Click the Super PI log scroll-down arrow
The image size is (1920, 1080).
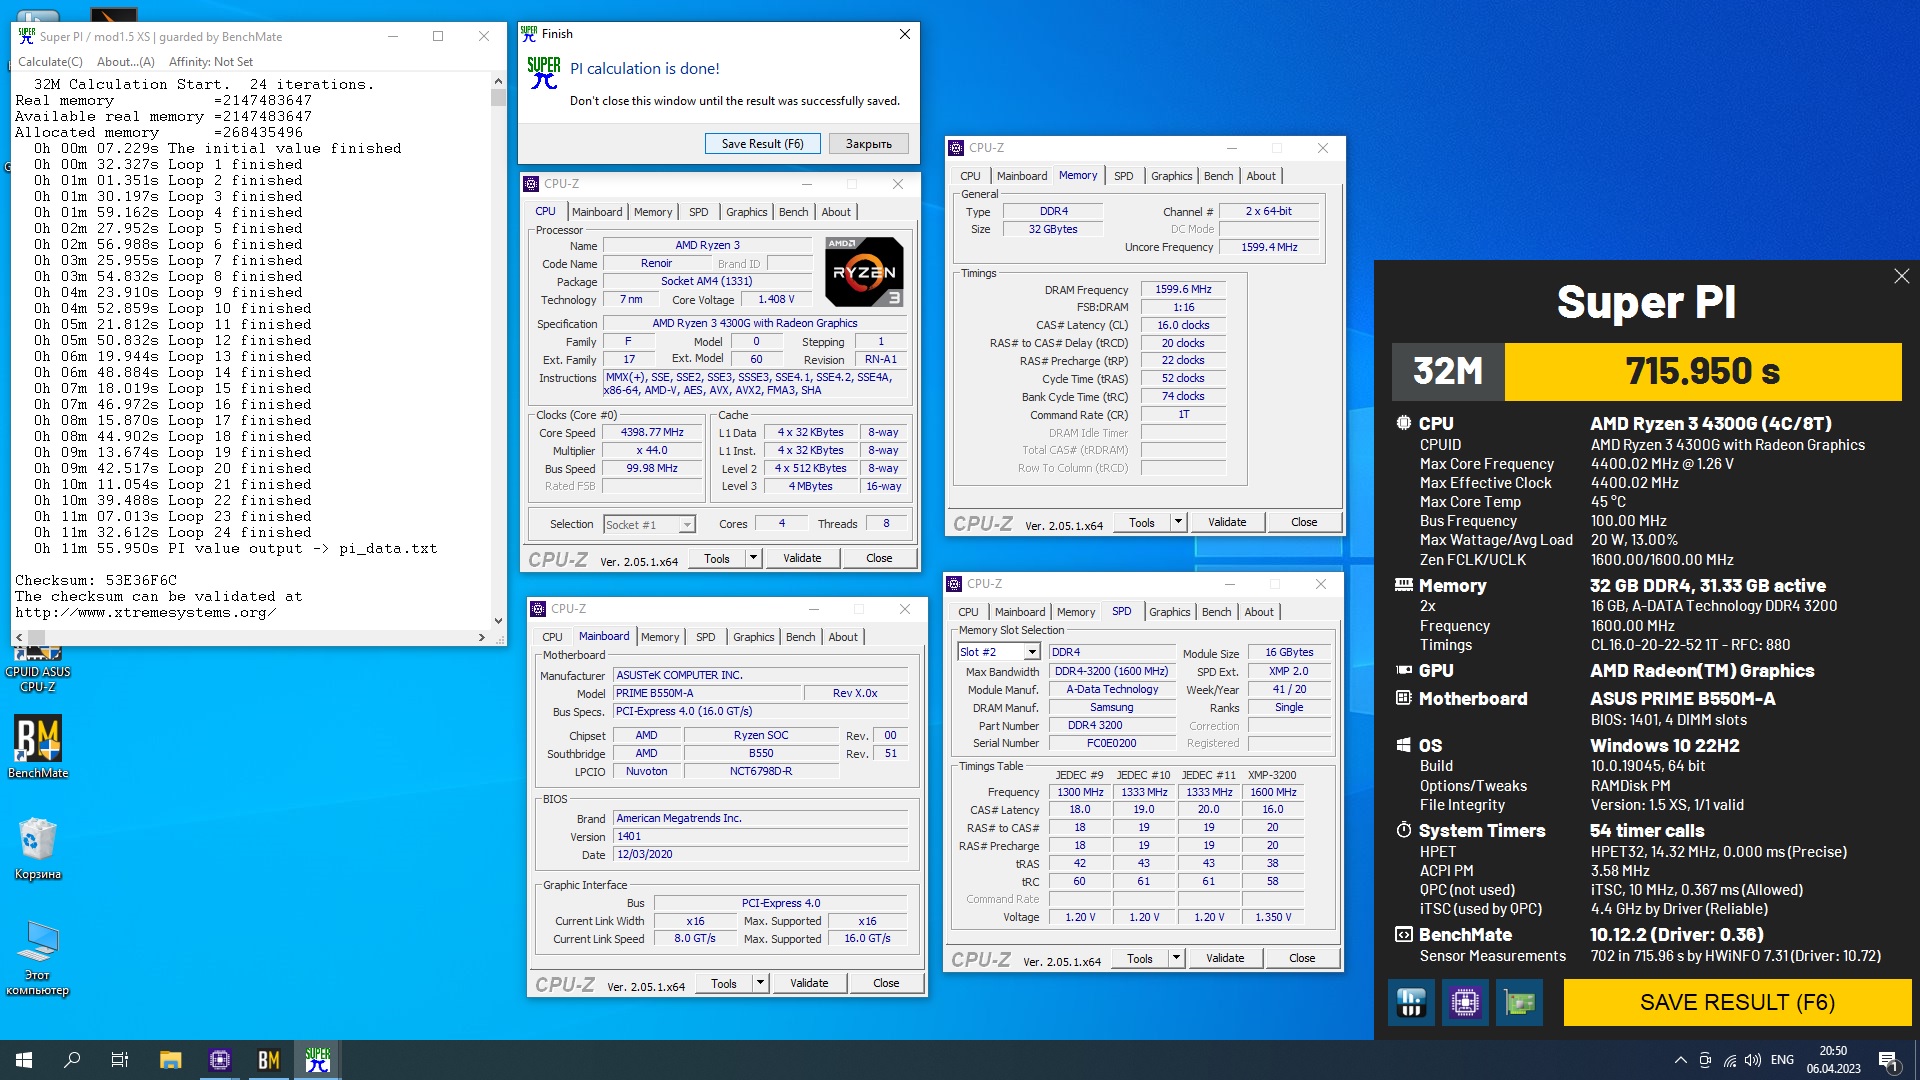coord(498,621)
